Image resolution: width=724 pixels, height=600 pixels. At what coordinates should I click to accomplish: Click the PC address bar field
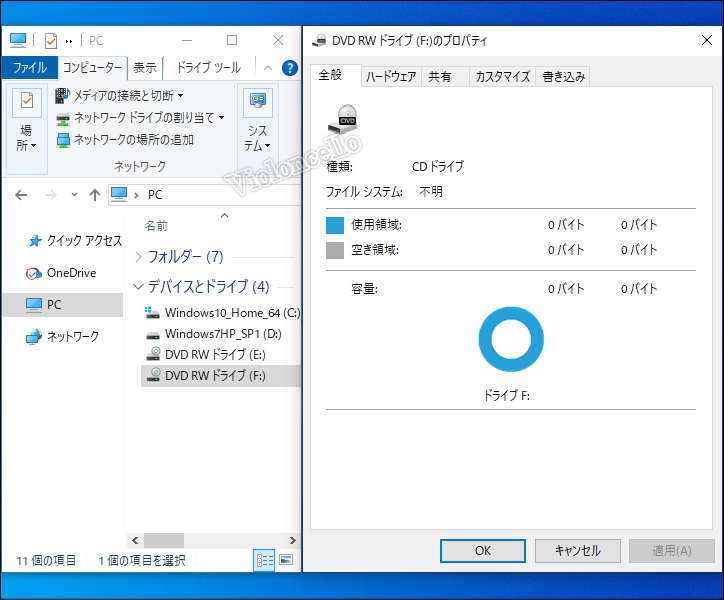[x=205, y=195]
